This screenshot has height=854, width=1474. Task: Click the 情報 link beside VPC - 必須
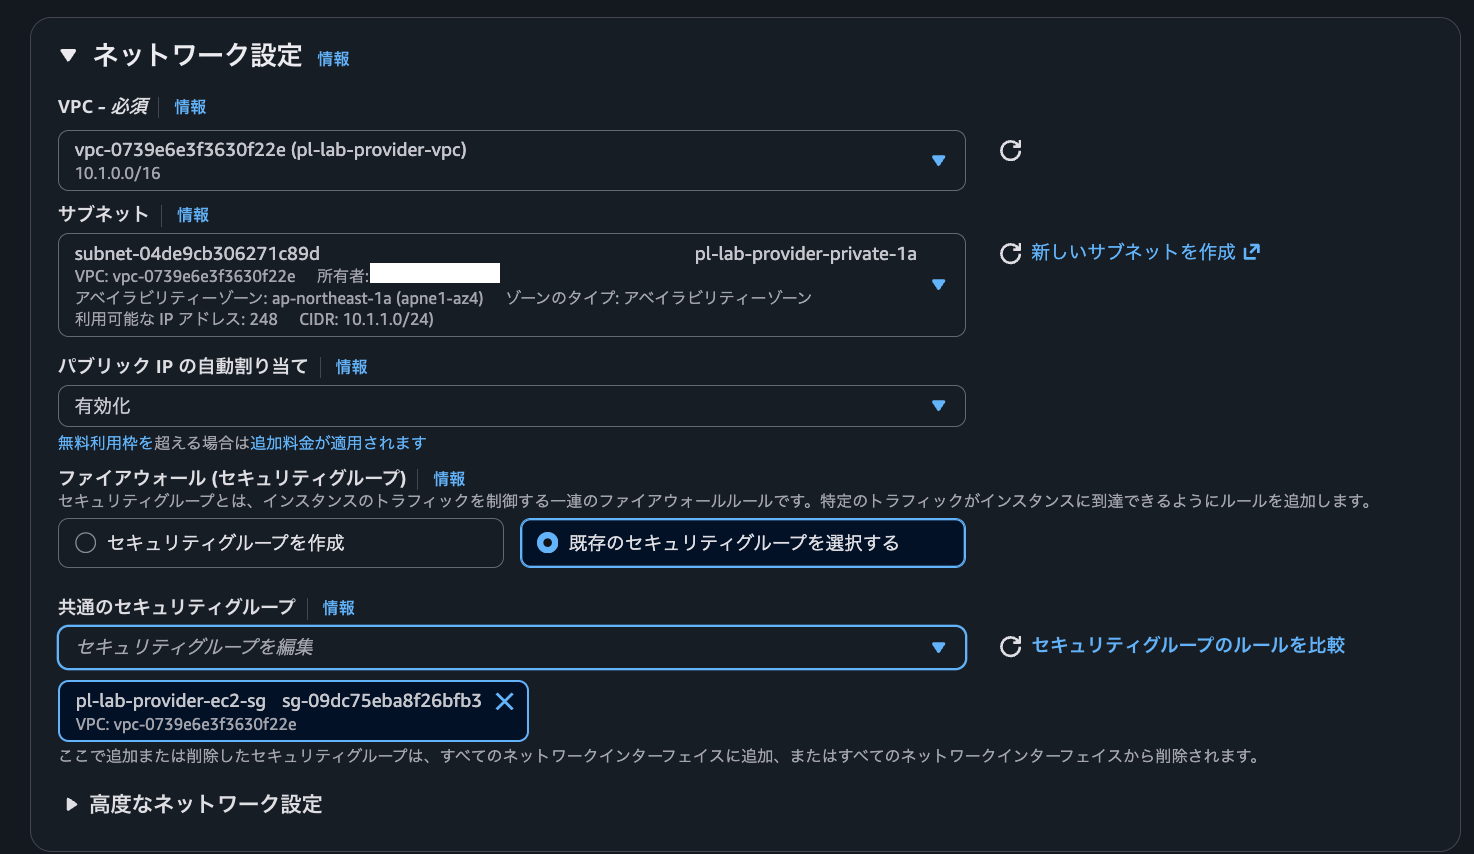pyautogui.click(x=189, y=106)
